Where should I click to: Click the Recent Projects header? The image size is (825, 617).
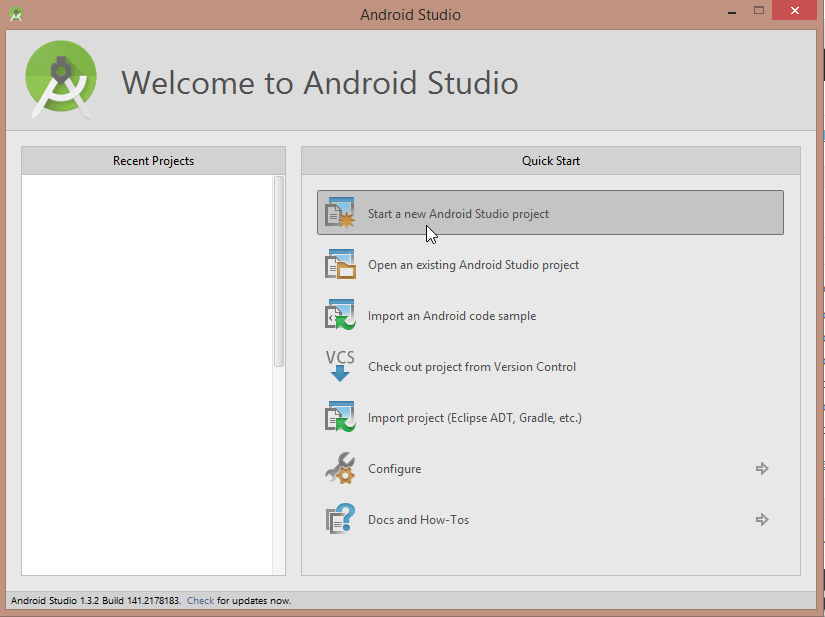(154, 160)
